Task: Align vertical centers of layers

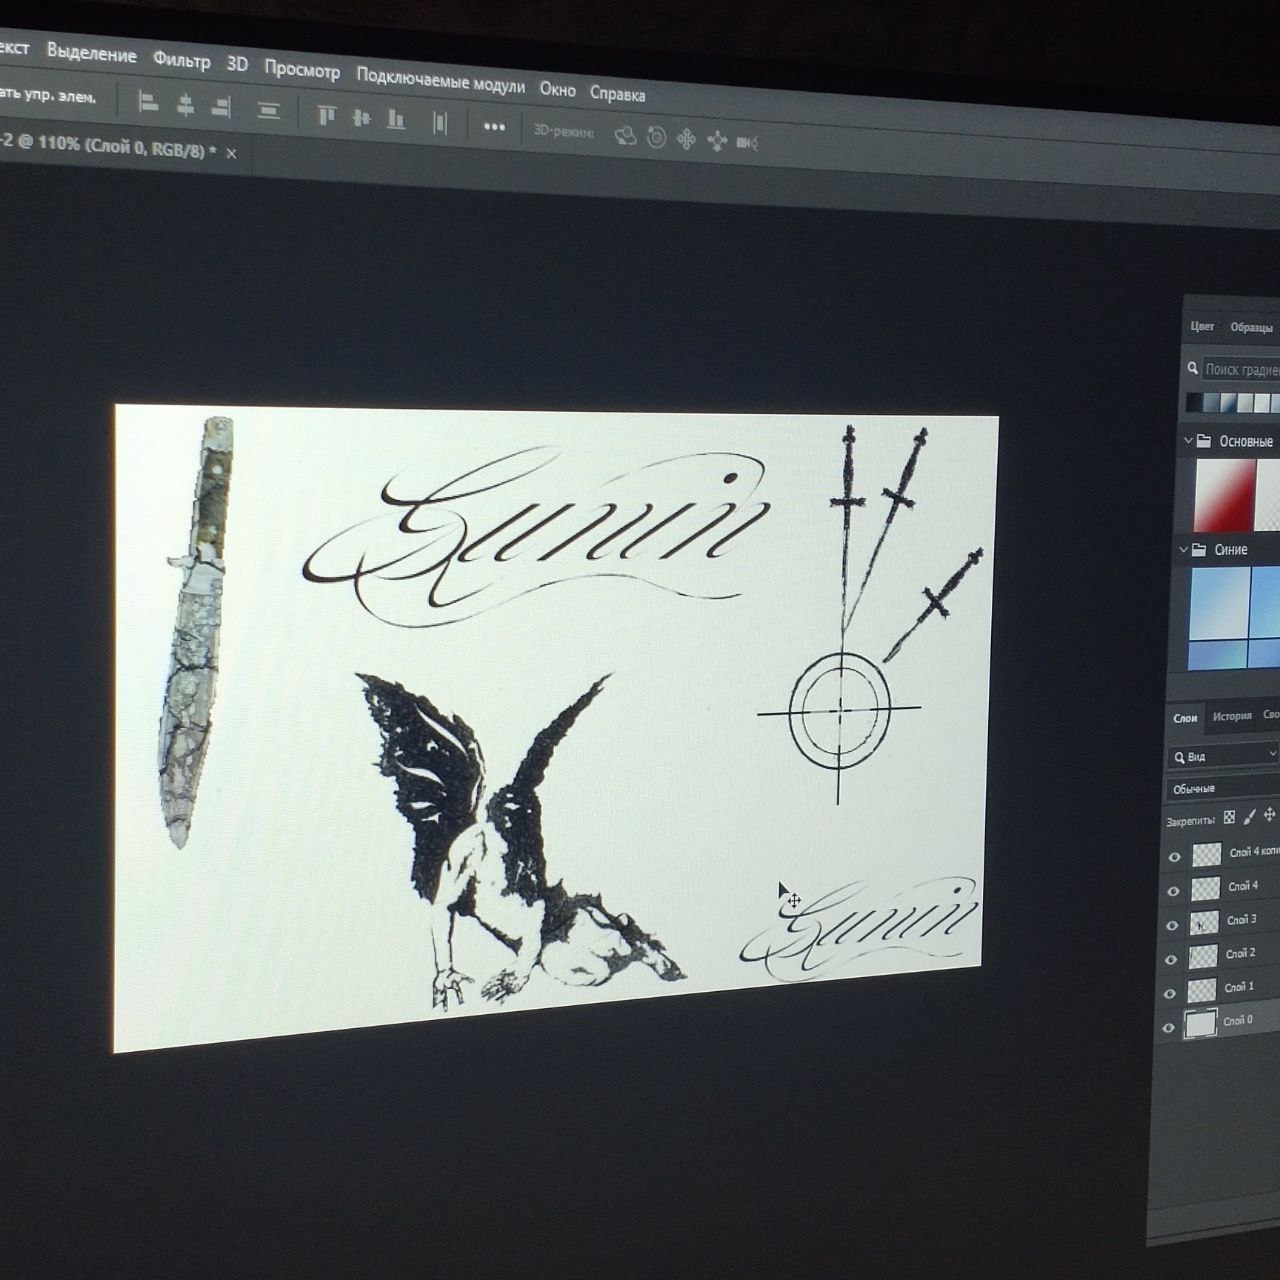Action: point(361,117)
